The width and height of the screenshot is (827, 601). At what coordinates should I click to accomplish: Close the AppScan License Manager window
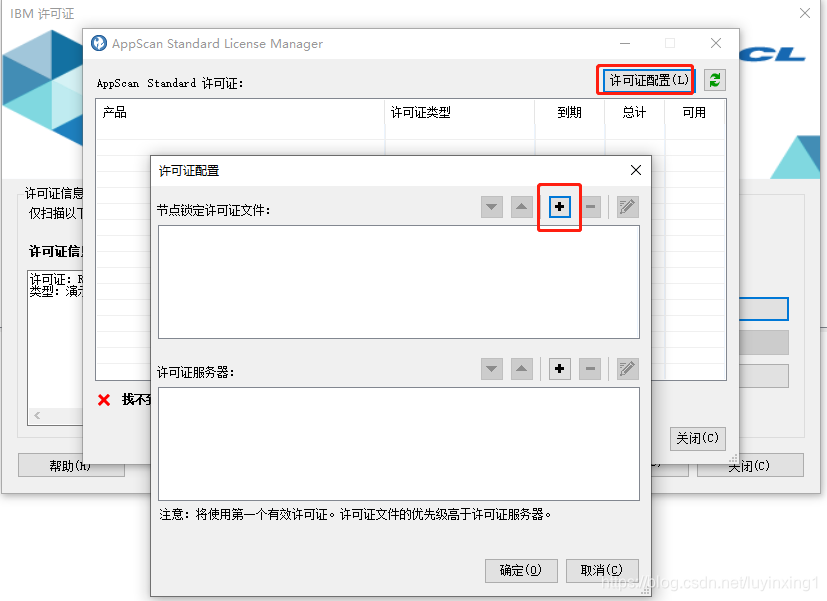pyautogui.click(x=716, y=43)
